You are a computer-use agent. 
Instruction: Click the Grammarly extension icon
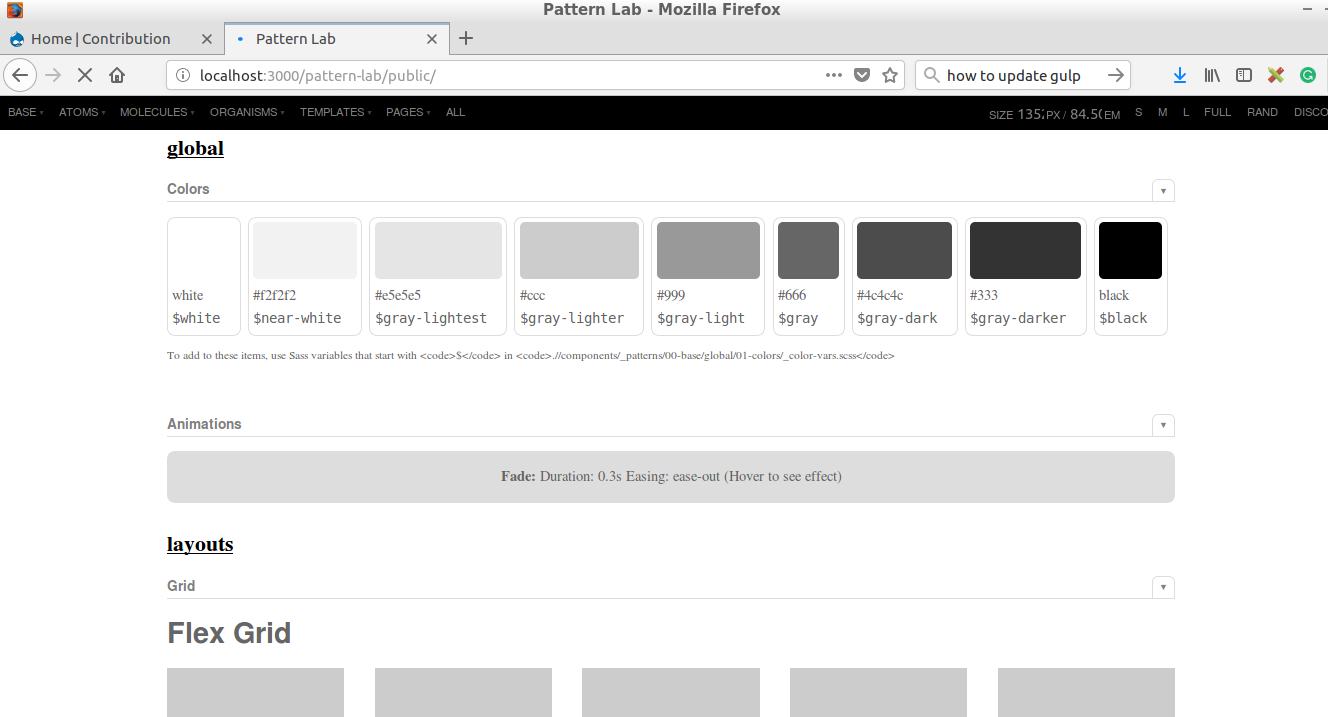pyautogui.click(x=1308, y=75)
